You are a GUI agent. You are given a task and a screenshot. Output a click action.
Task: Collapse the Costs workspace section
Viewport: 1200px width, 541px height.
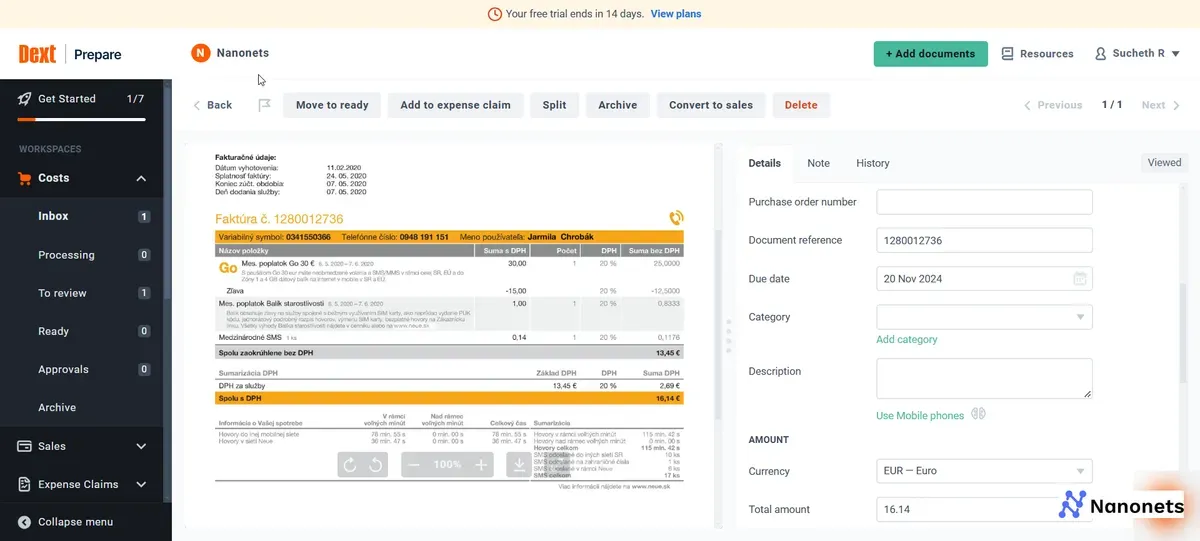pyautogui.click(x=141, y=178)
